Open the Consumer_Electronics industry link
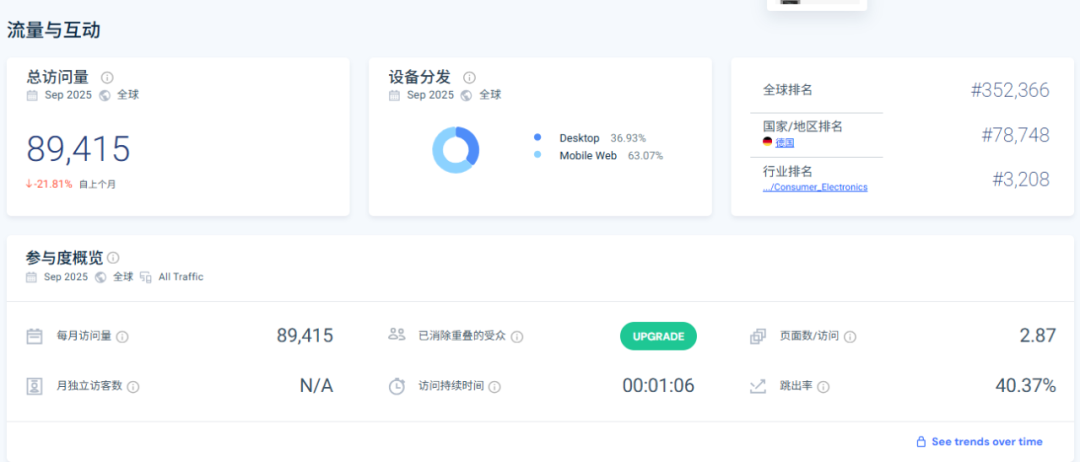Image resolution: width=1080 pixels, height=462 pixels. click(x=814, y=187)
